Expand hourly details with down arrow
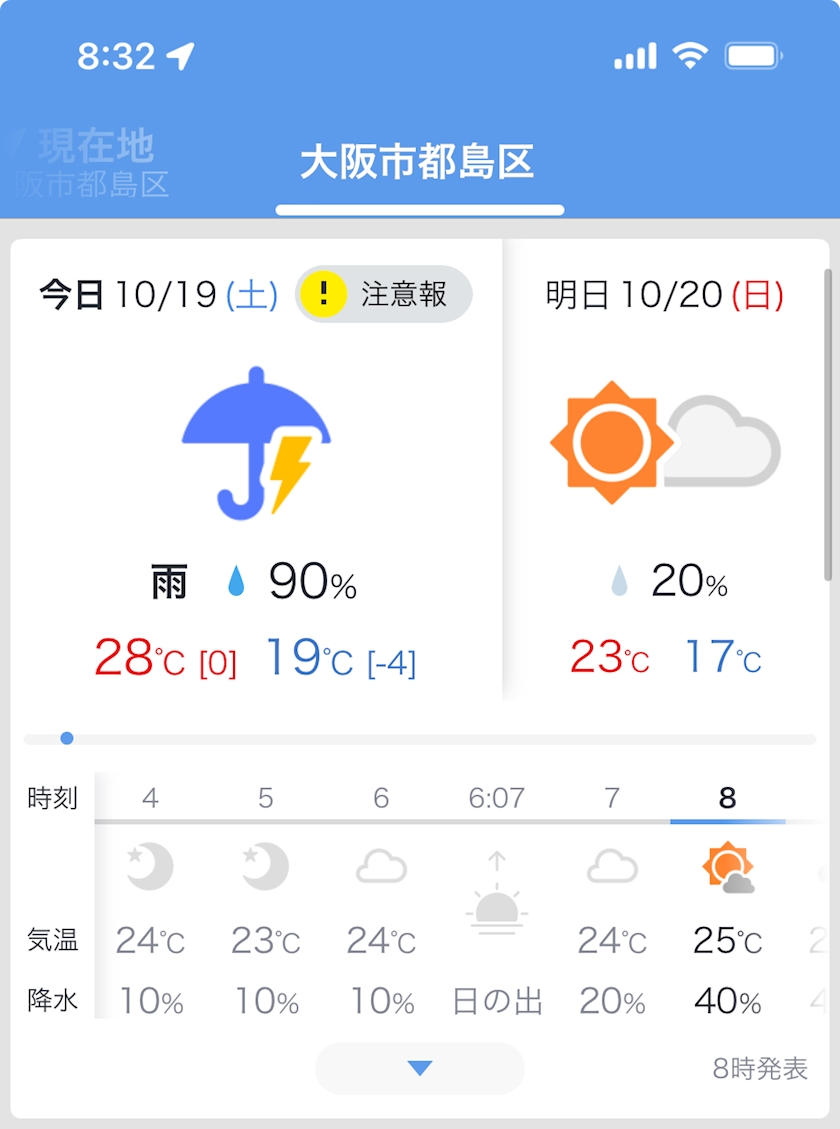The height and width of the screenshot is (1129, 840). (420, 1068)
